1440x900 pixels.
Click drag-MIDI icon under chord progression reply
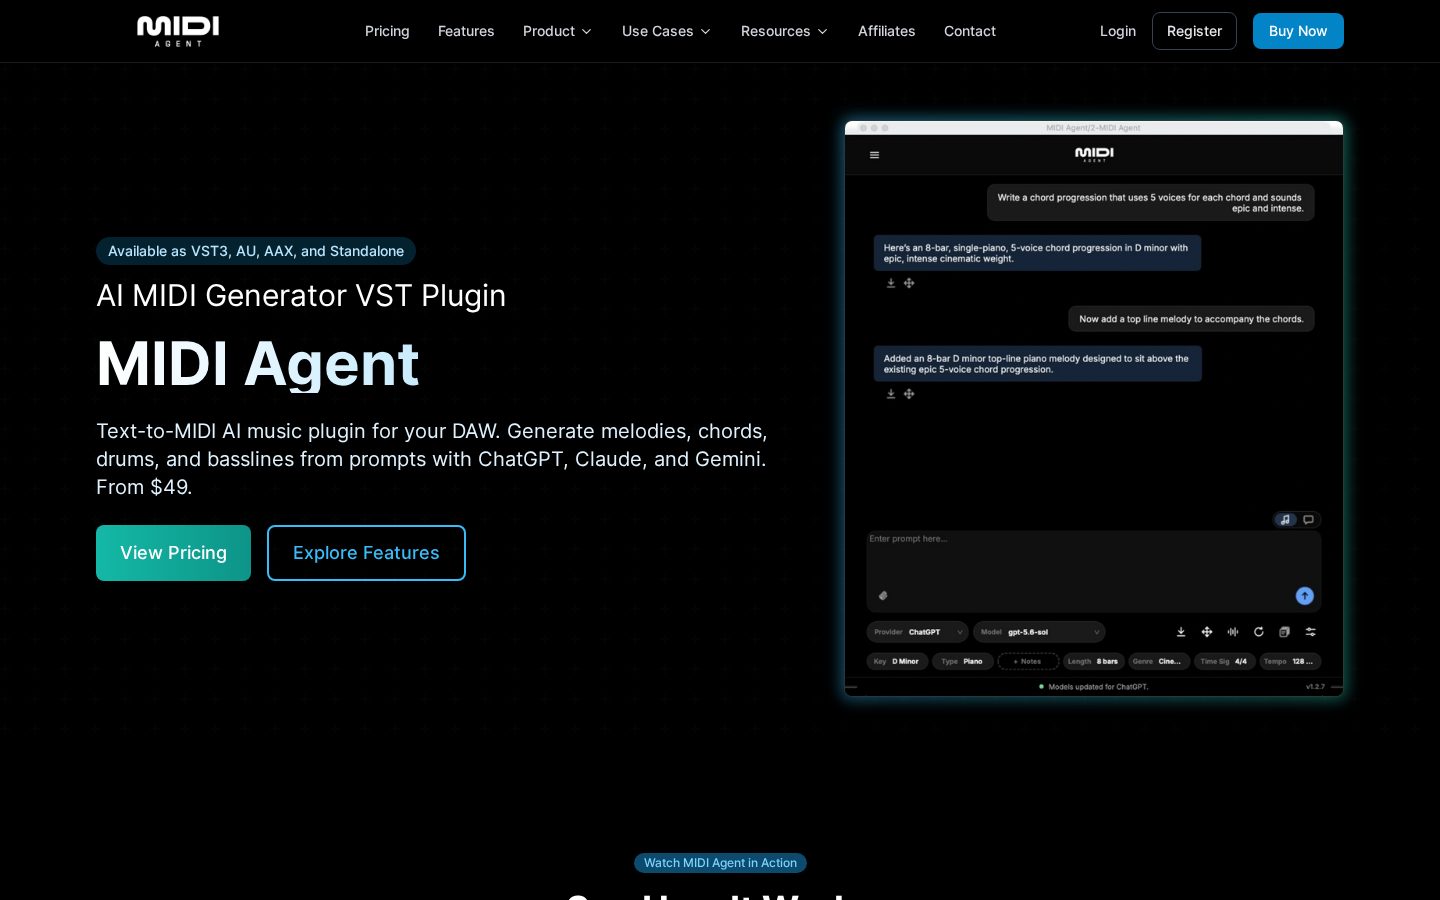pos(909,283)
